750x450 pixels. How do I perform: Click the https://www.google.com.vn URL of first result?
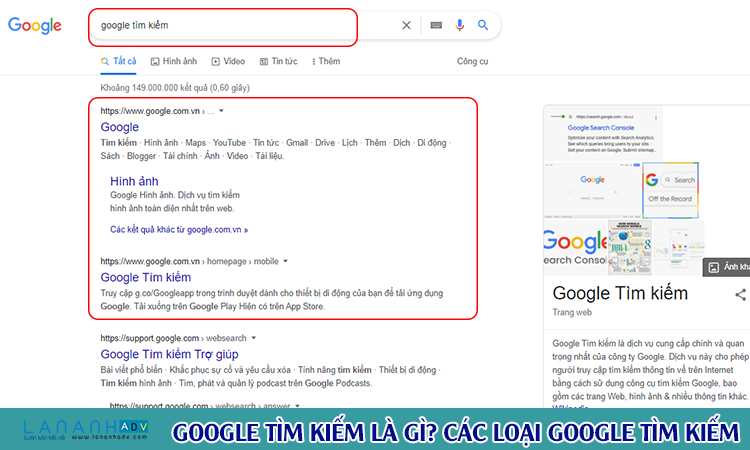[150, 111]
